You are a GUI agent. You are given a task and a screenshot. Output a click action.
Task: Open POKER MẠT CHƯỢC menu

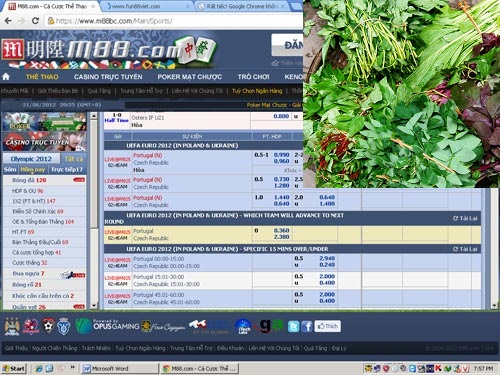(190, 77)
